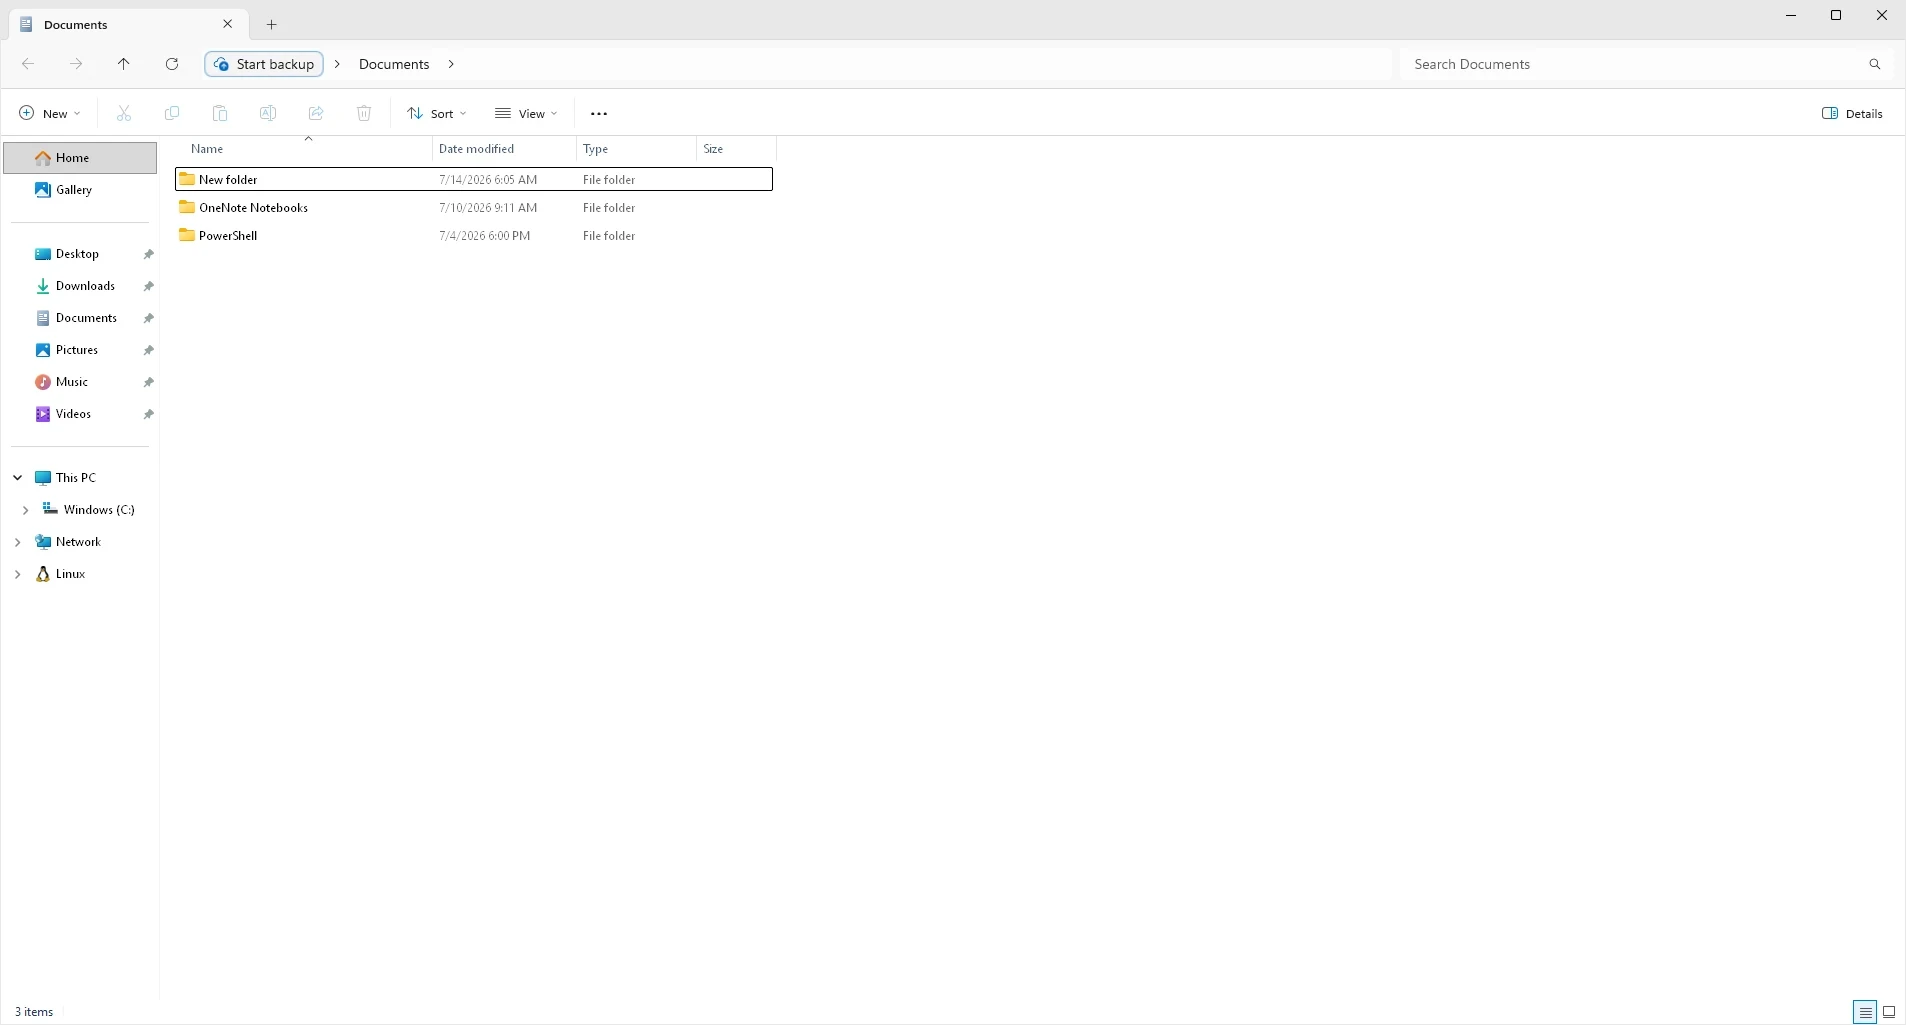The width and height of the screenshot is (1906, 1025).
Task: Unpin Downloads using its pin icon
Action: pos(149,286)
